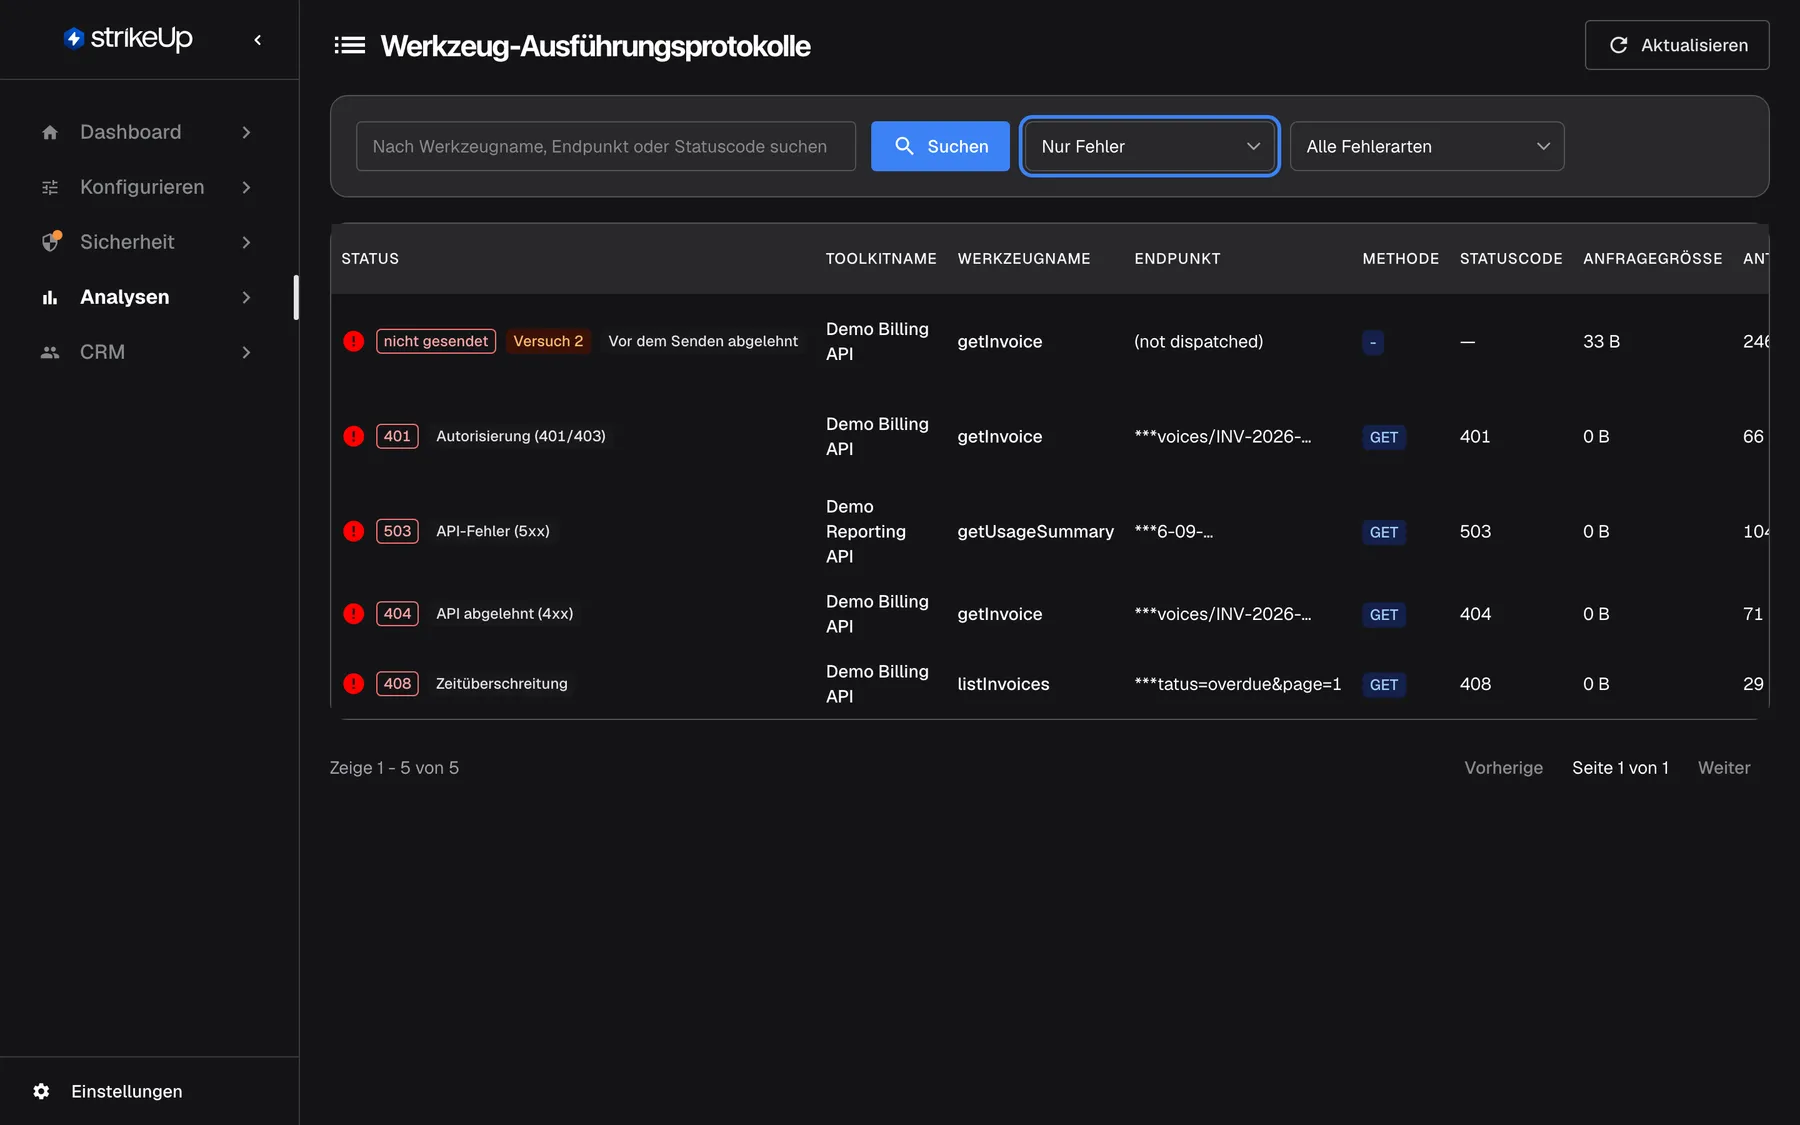1800x1125 pixels.
Task: Go to Weiter next page
Action: tap(1724, 768)
